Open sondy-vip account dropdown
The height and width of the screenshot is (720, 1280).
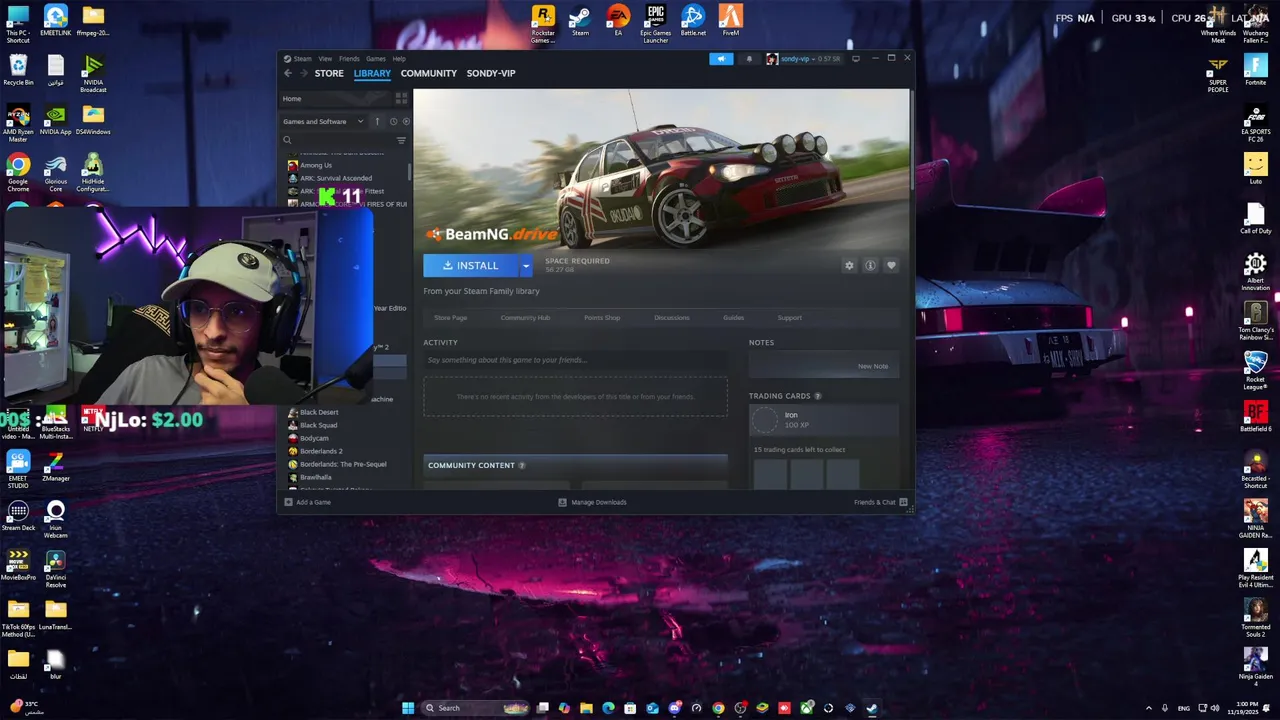point(803,59)
